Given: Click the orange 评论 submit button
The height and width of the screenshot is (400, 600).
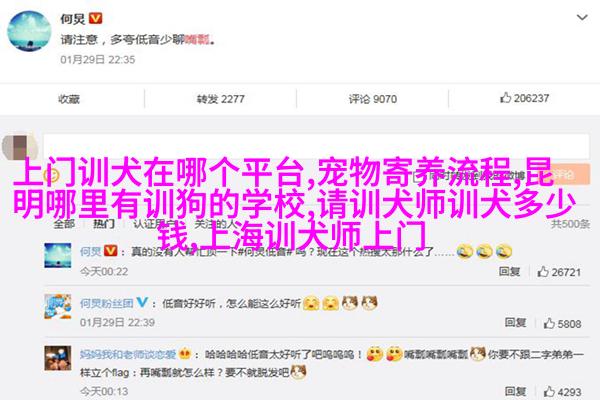Looking at the screenshot, I should coord(566,174).
